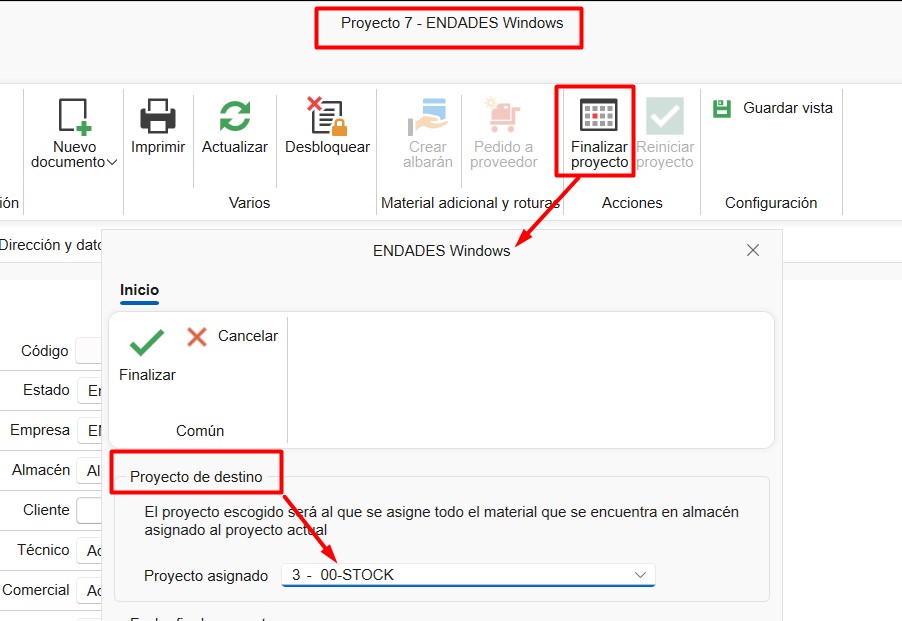Open the Proyecto asignado combo box
The image size is (902, 621).
tap(460, 575)
